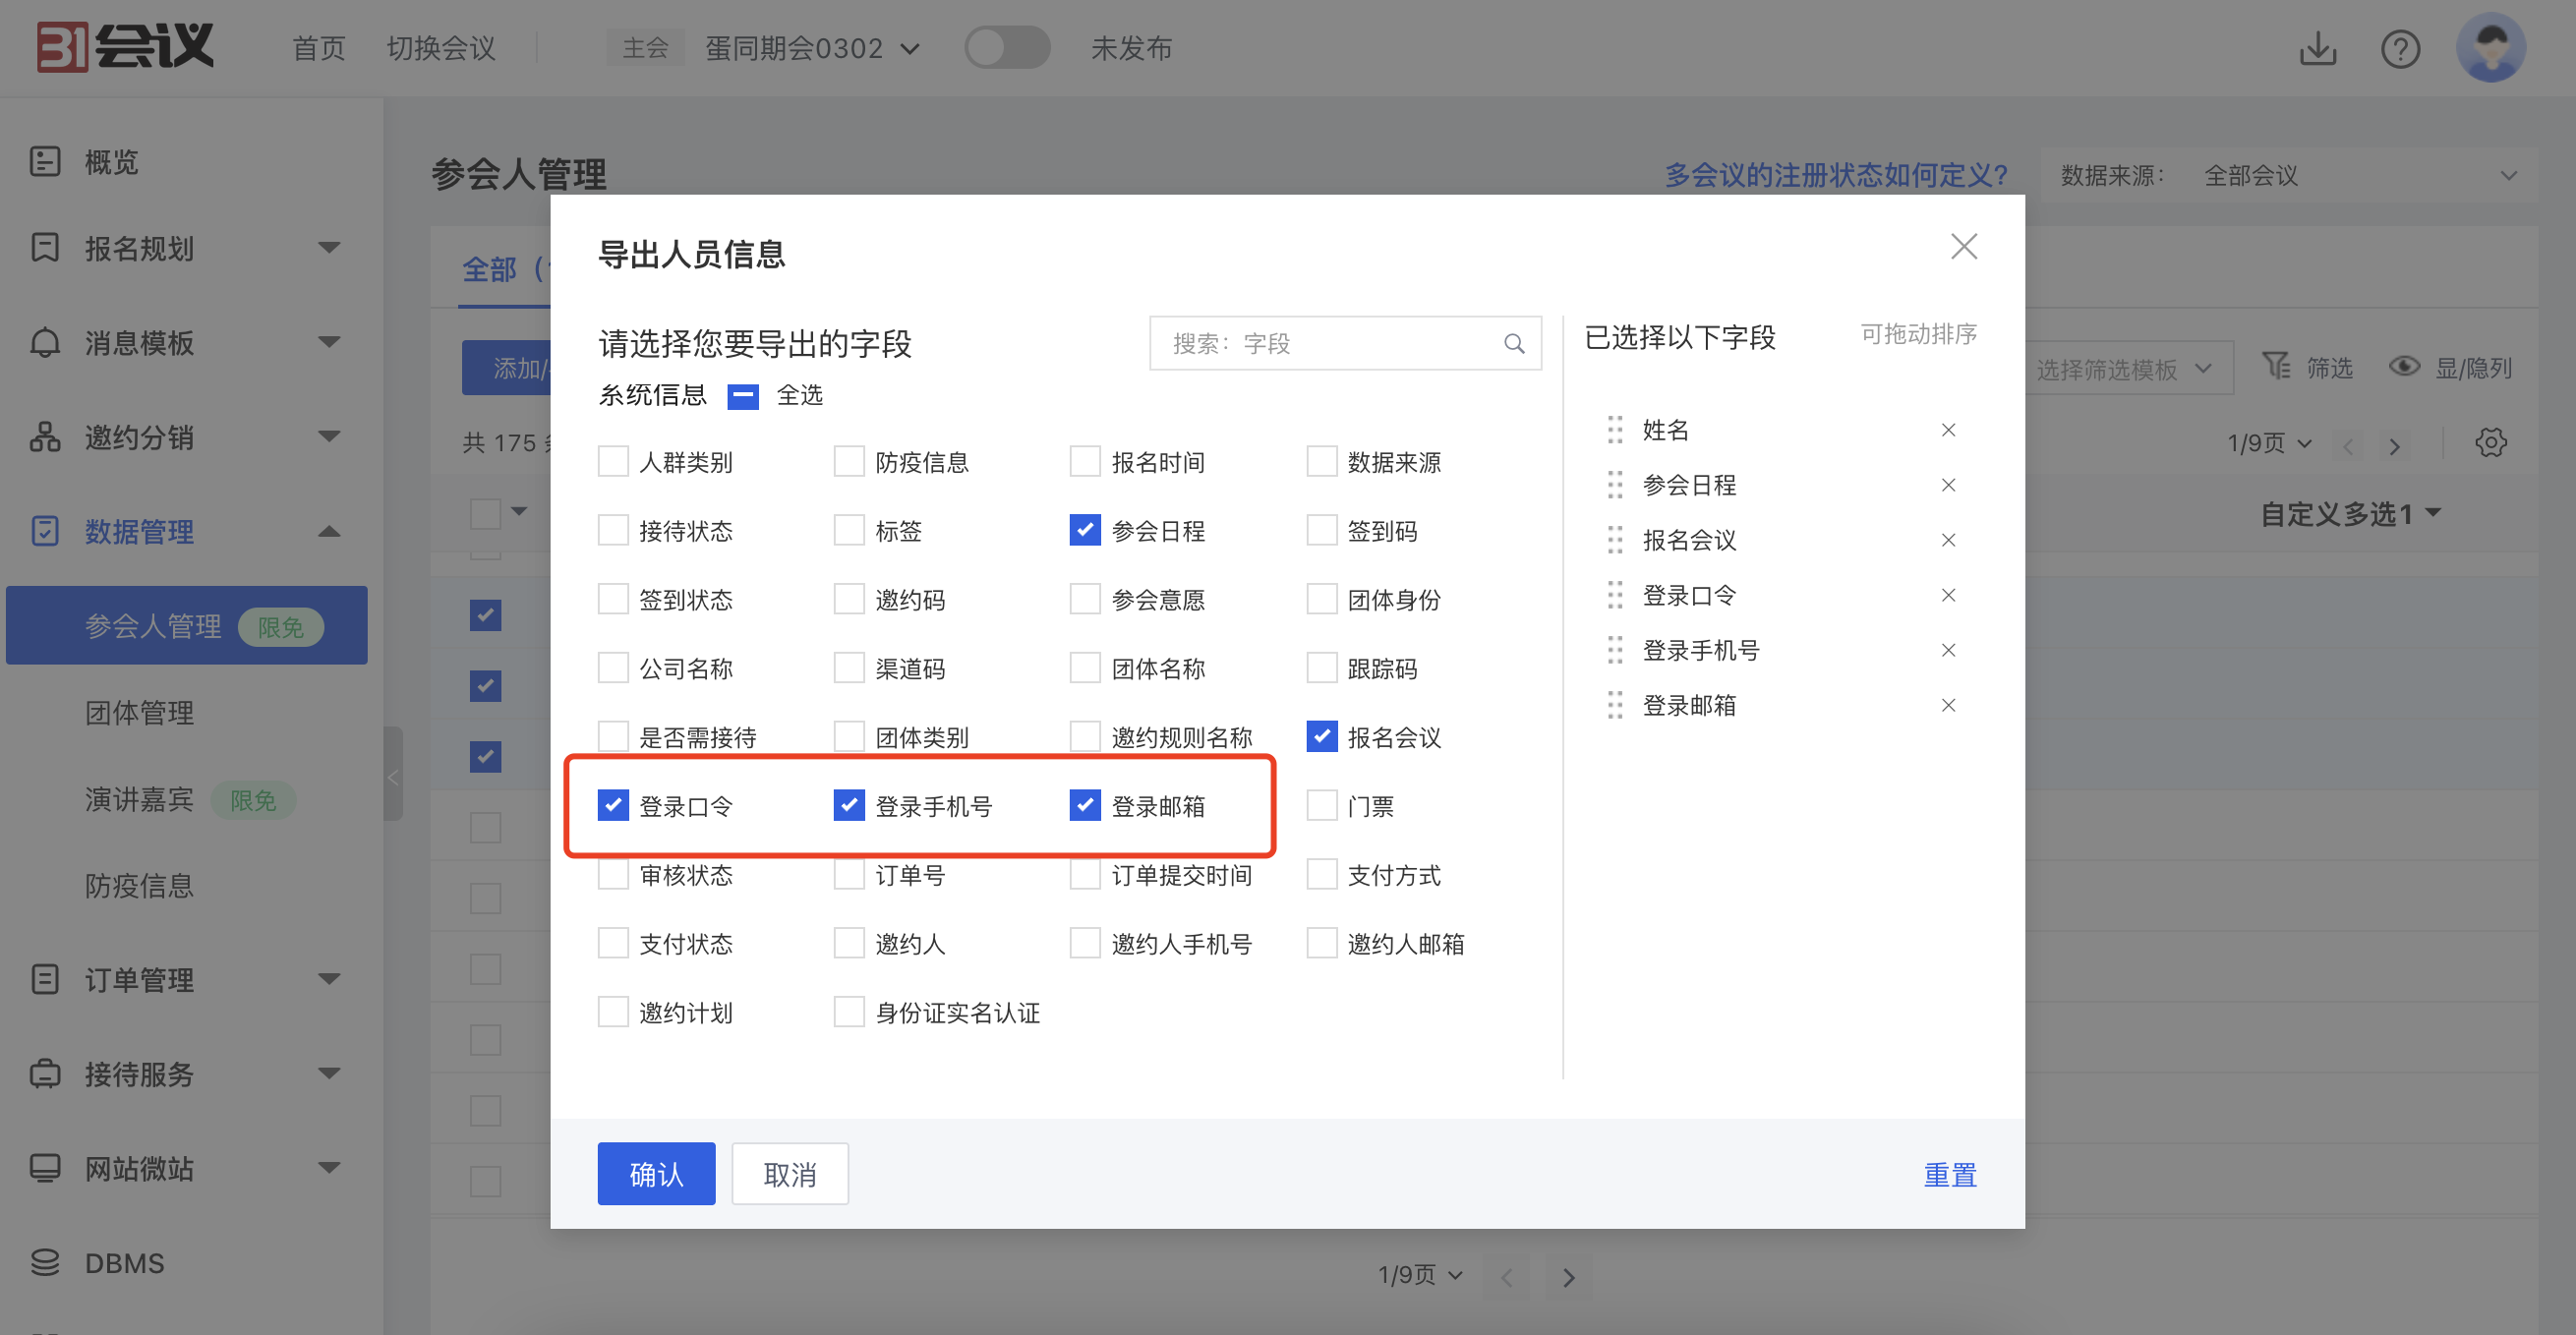The height and width of the screenshot is (1335, 2576).
Task: Go to previous page arrow at bottom
Action: coord(1507,1277)
